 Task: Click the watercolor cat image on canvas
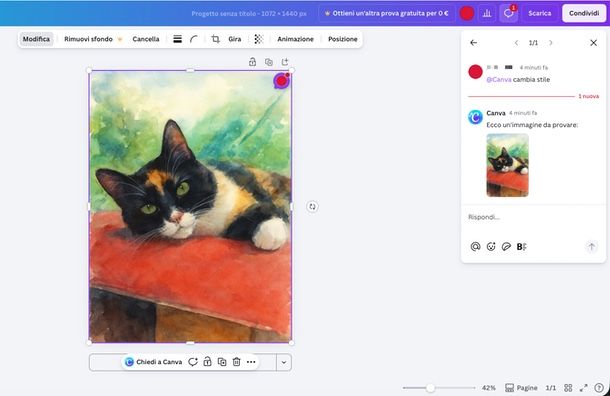pyautogui.click(x=190, y=207)
